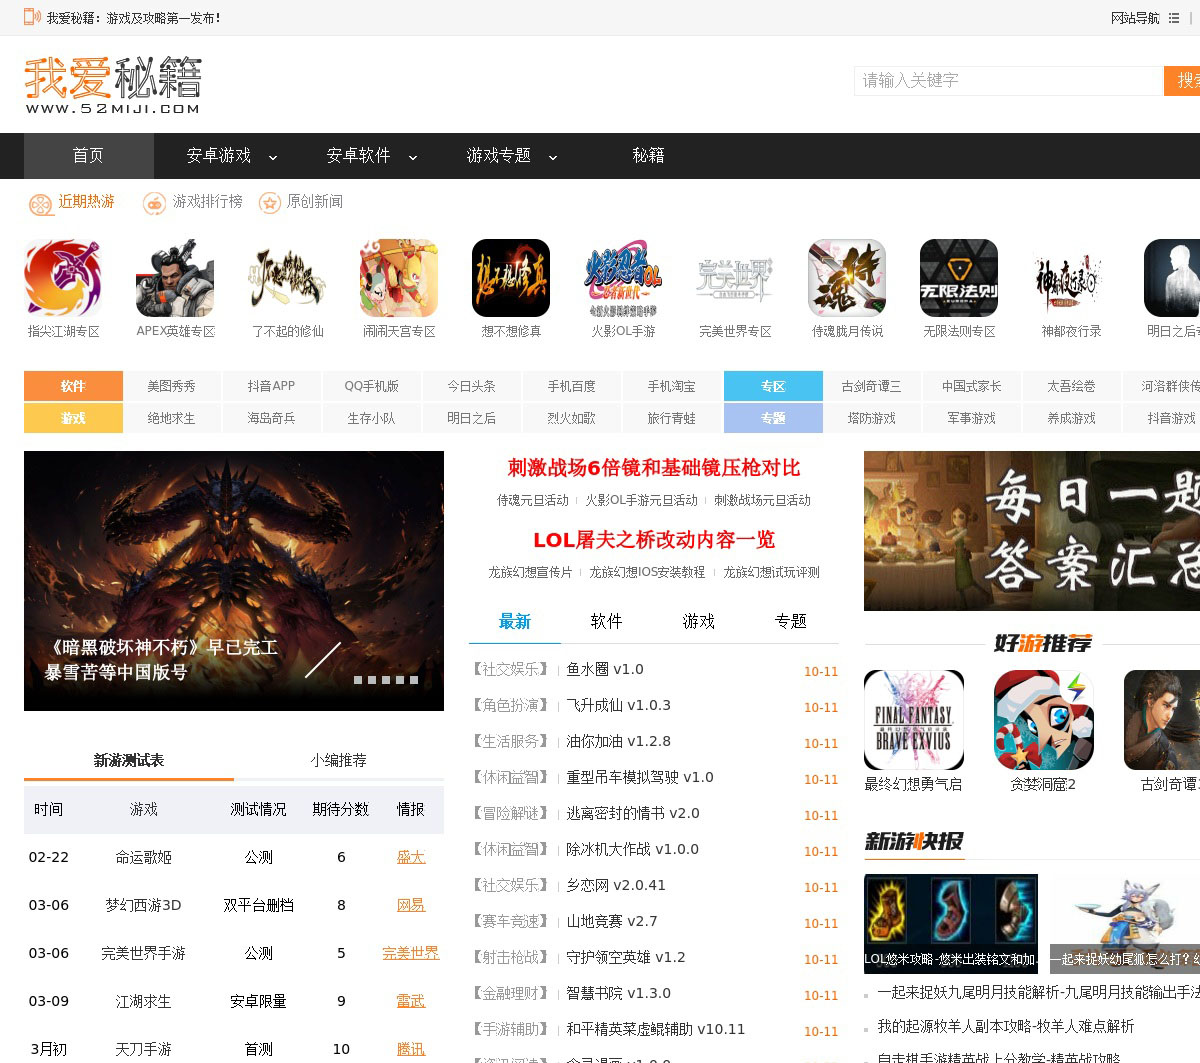
Task: Expand the 安卓游戏 dropdown arrow
Action: point(273,157)
